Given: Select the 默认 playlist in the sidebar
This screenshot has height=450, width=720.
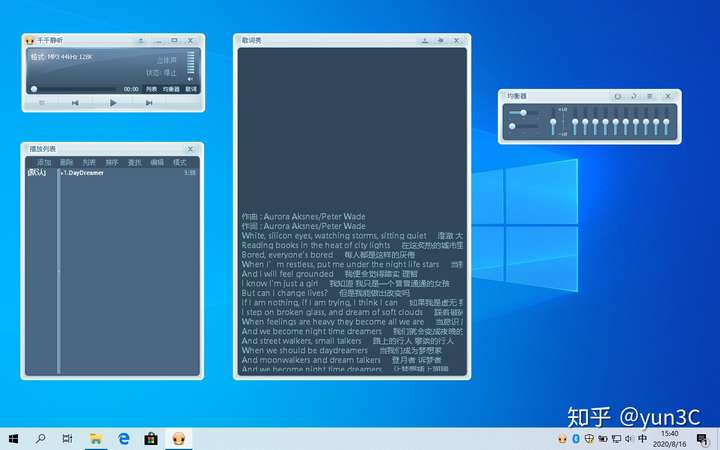Looking at the screenshot, I should (37, 173).
